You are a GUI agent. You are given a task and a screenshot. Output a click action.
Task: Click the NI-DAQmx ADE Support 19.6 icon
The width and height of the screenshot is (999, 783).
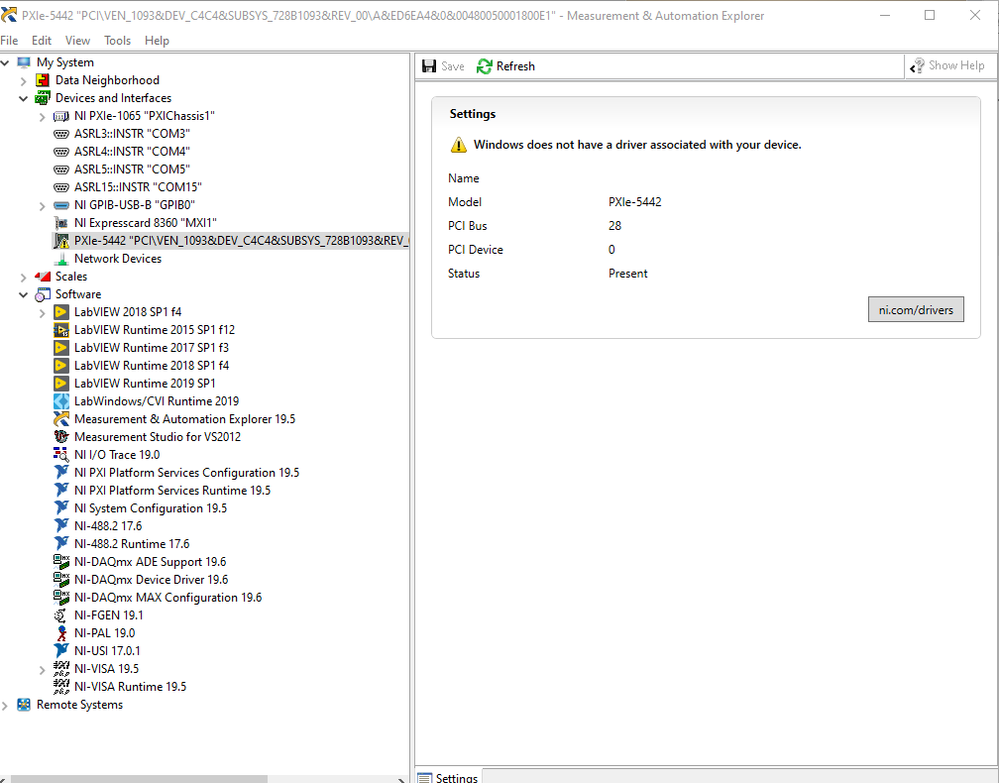pos(61,562)
